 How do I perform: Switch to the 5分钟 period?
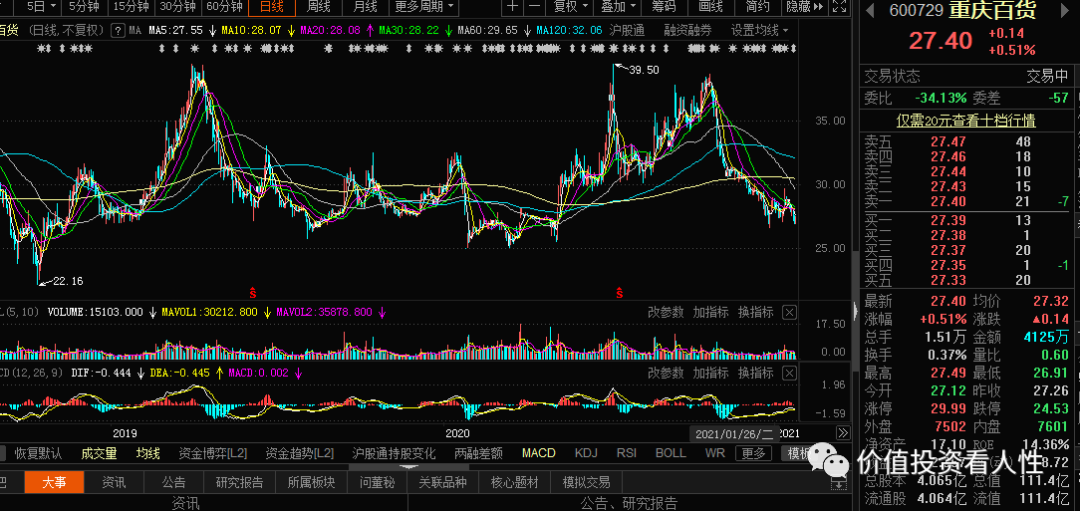tap(84, 7)
